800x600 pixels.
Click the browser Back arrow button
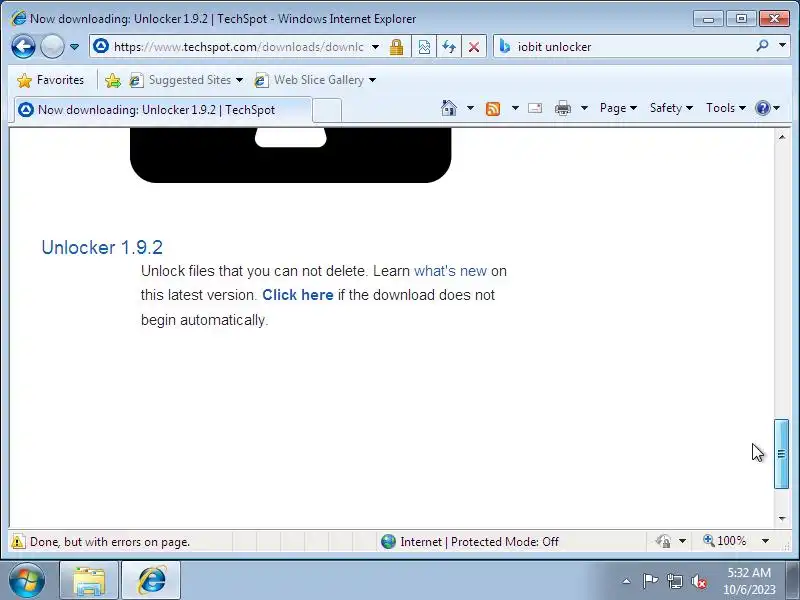(23, 46)
